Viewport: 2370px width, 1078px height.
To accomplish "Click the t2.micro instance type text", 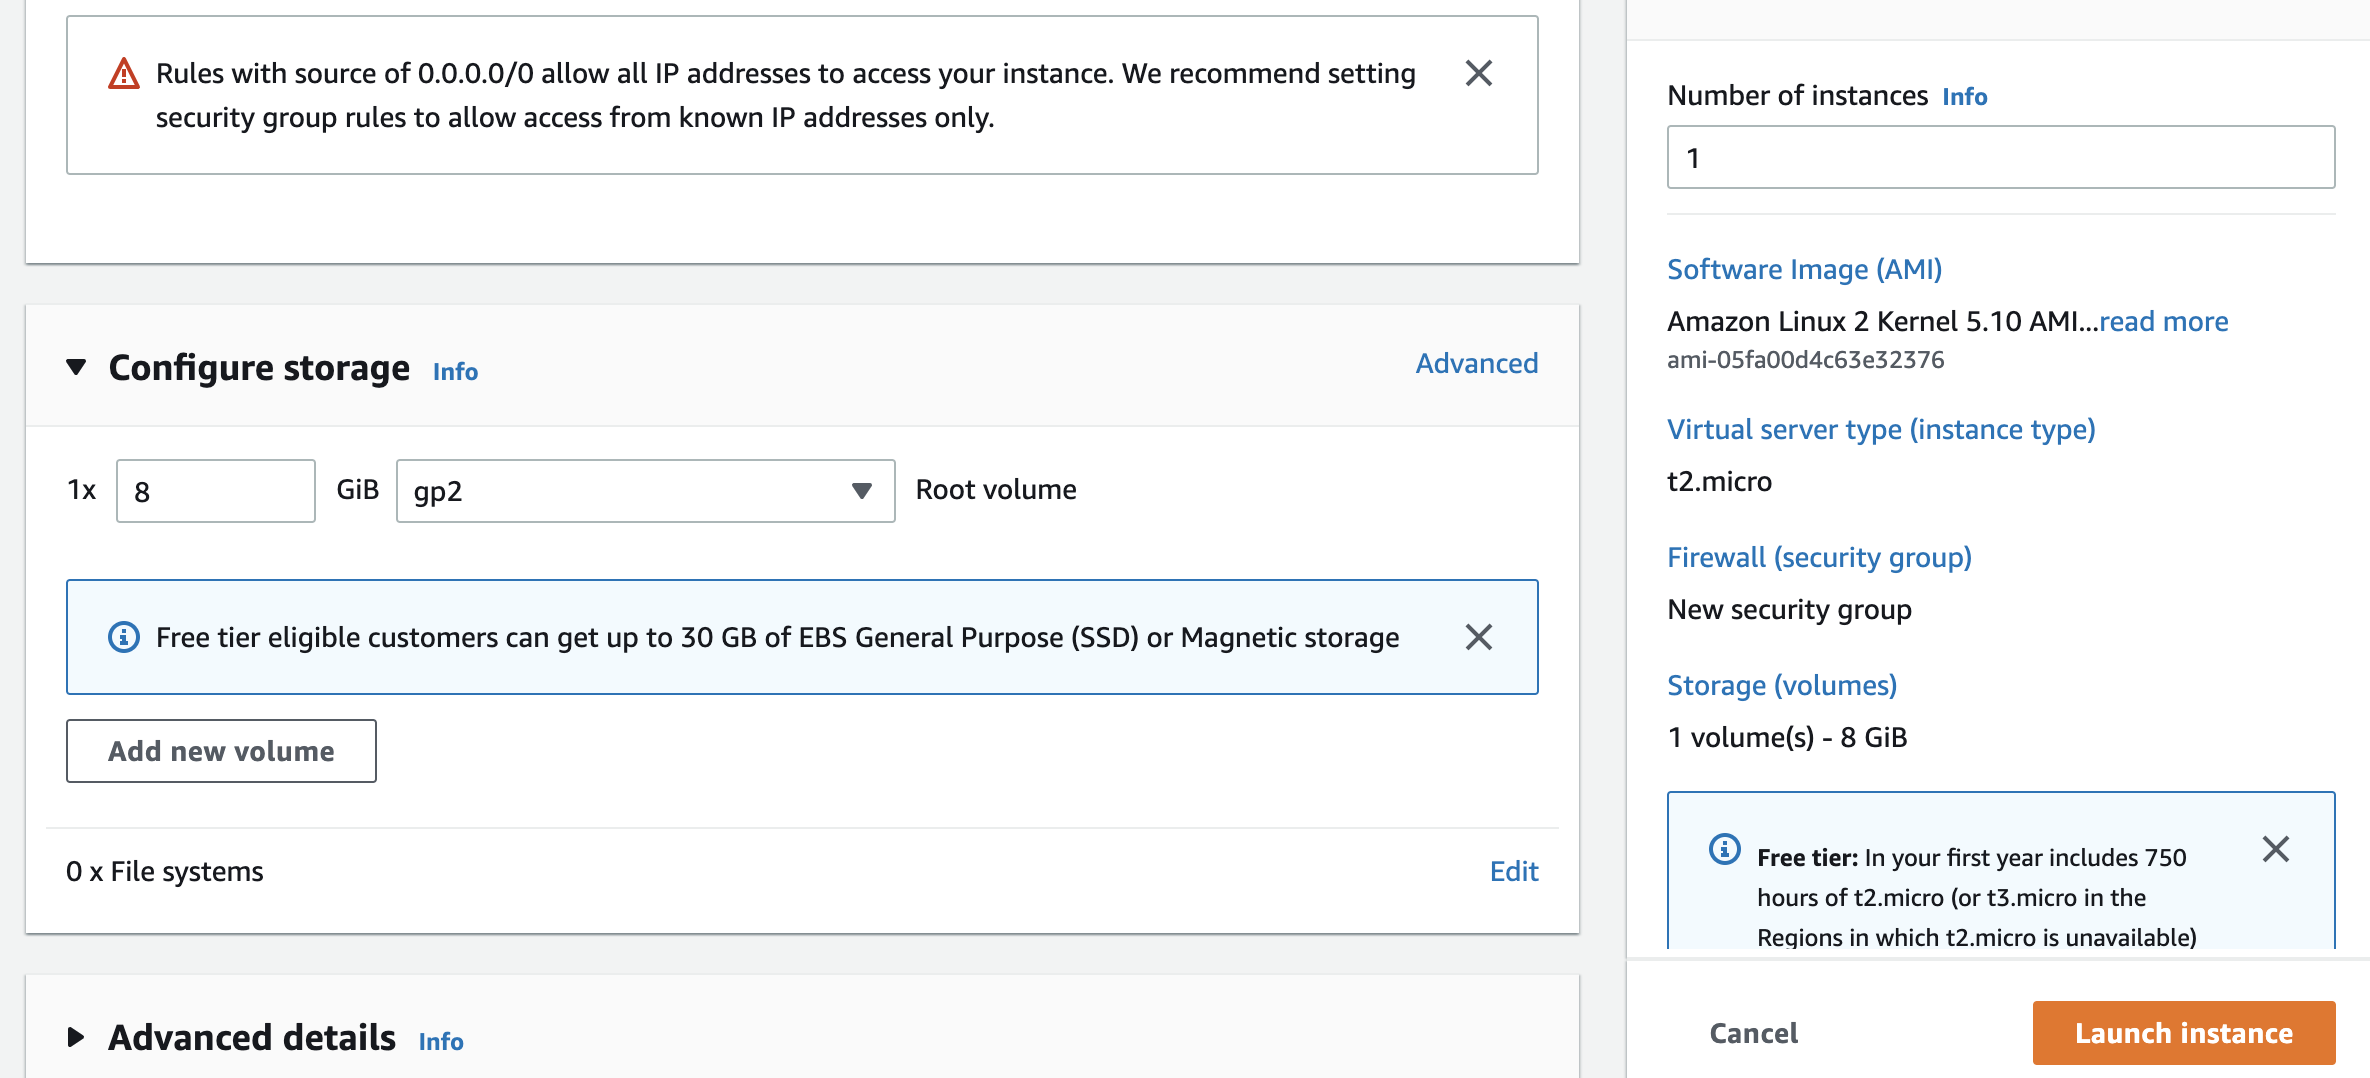I will click(x=1719, y=481).
